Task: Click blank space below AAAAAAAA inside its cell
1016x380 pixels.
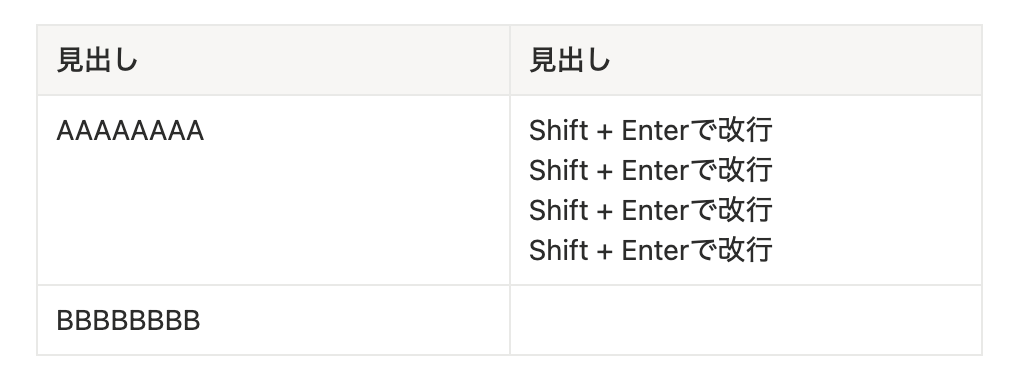Action: coord(273,214)
